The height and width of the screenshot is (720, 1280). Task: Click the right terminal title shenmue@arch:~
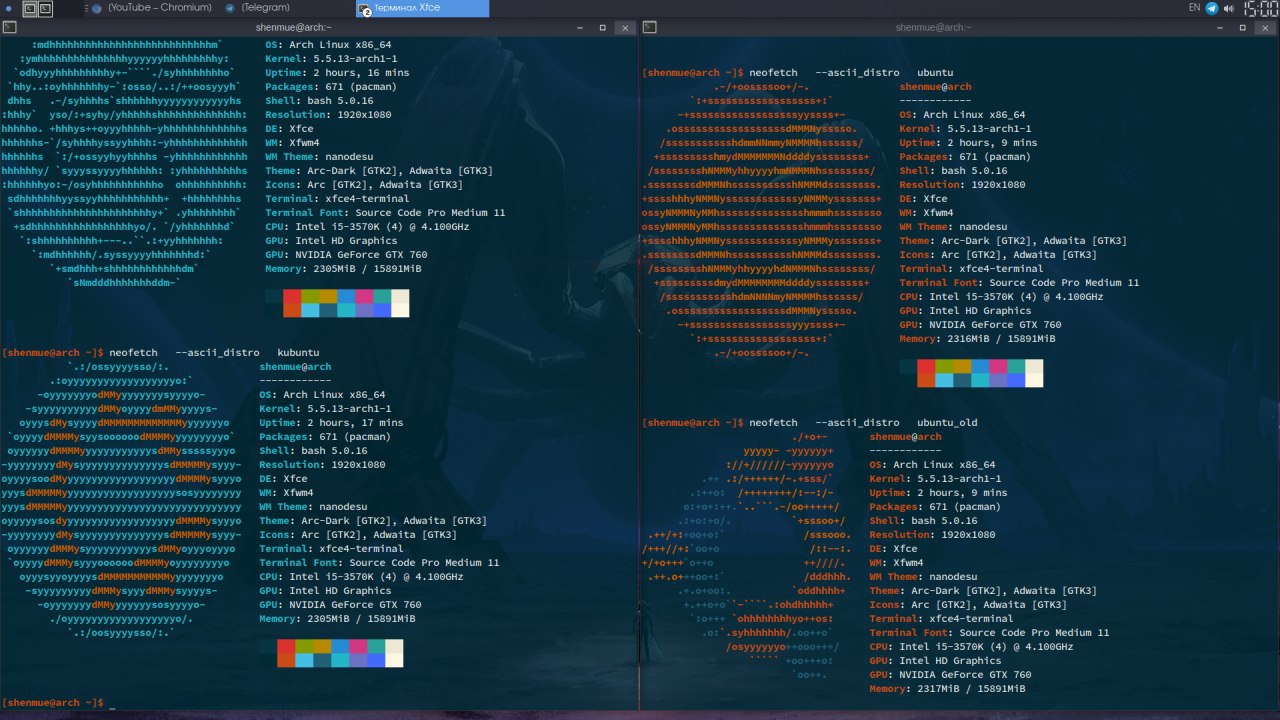(x=932, y=27)
